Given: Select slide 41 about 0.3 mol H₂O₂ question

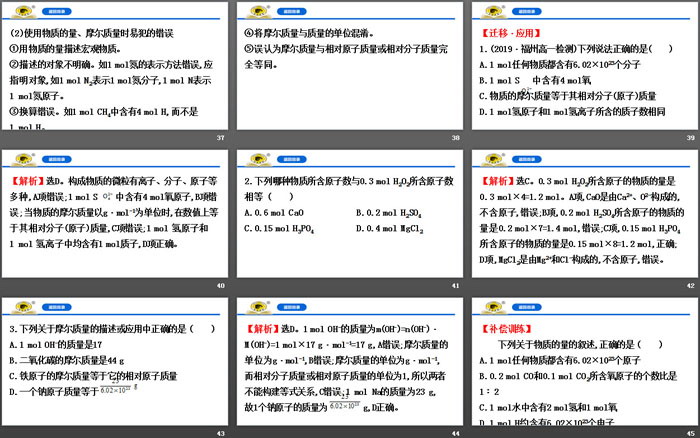Looking at the screenshot, I should click(350, 213).
